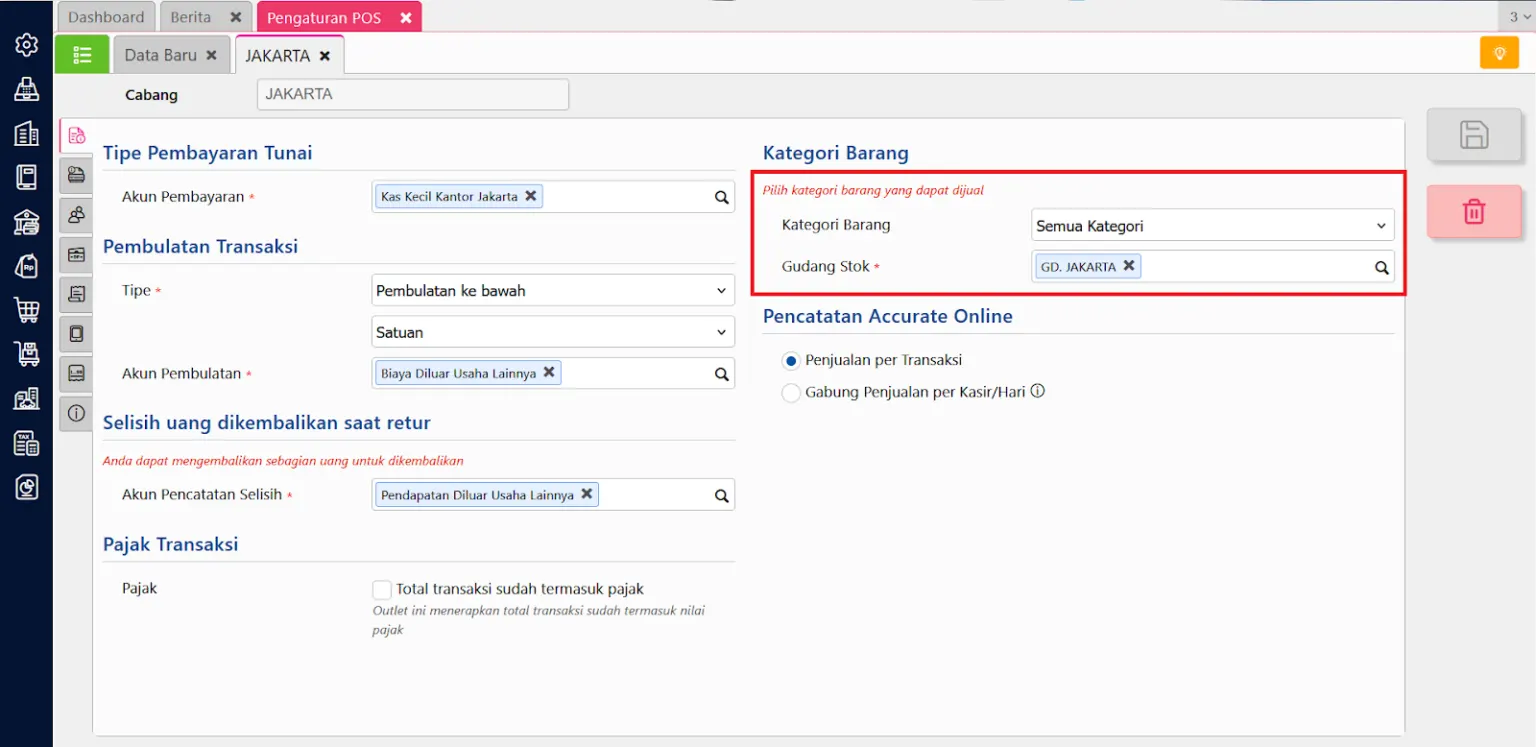Click Pajak Transaksi heading
This screenshot has width=1536, height=747.
point(171,544)
